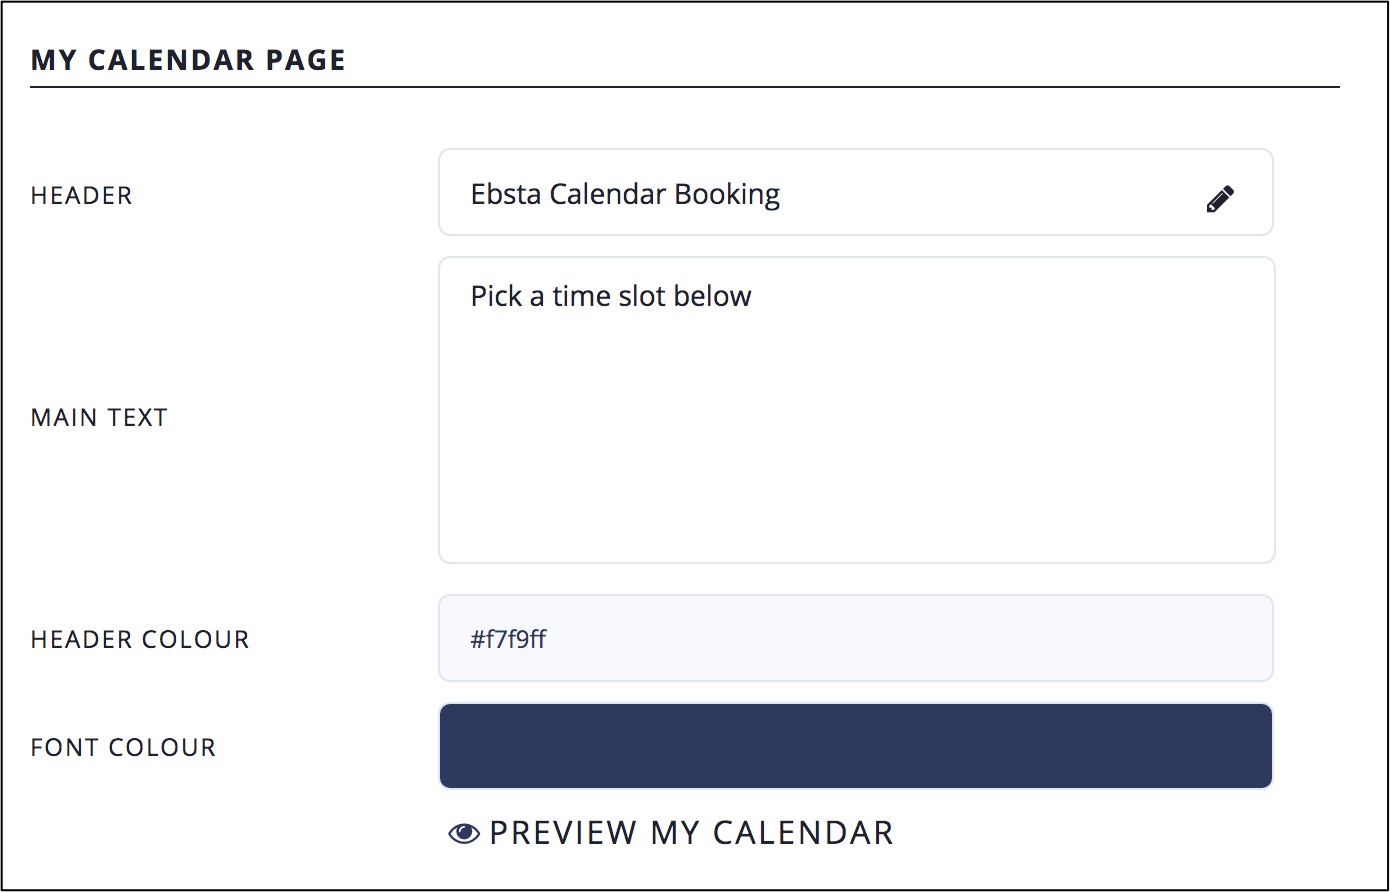Select the Header Colour hex field
1390x892 pixels.
(x=856, y=638)
